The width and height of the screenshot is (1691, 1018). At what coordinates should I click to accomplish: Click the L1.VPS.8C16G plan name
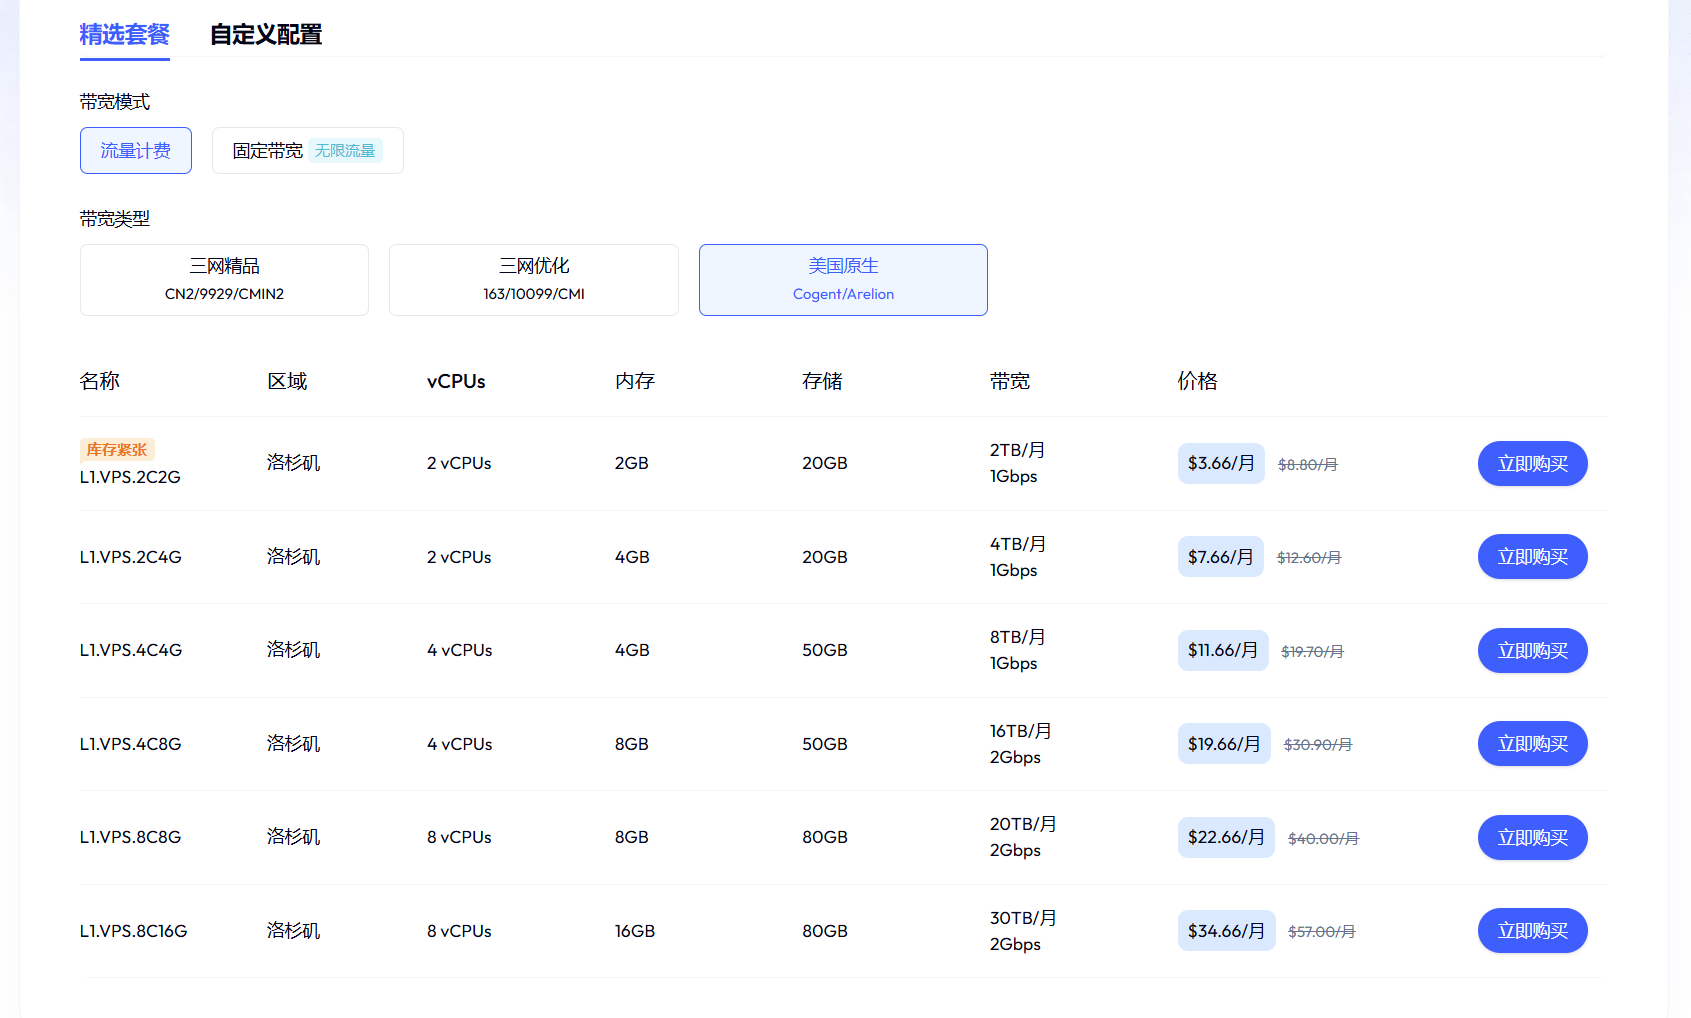coord(134,931)
